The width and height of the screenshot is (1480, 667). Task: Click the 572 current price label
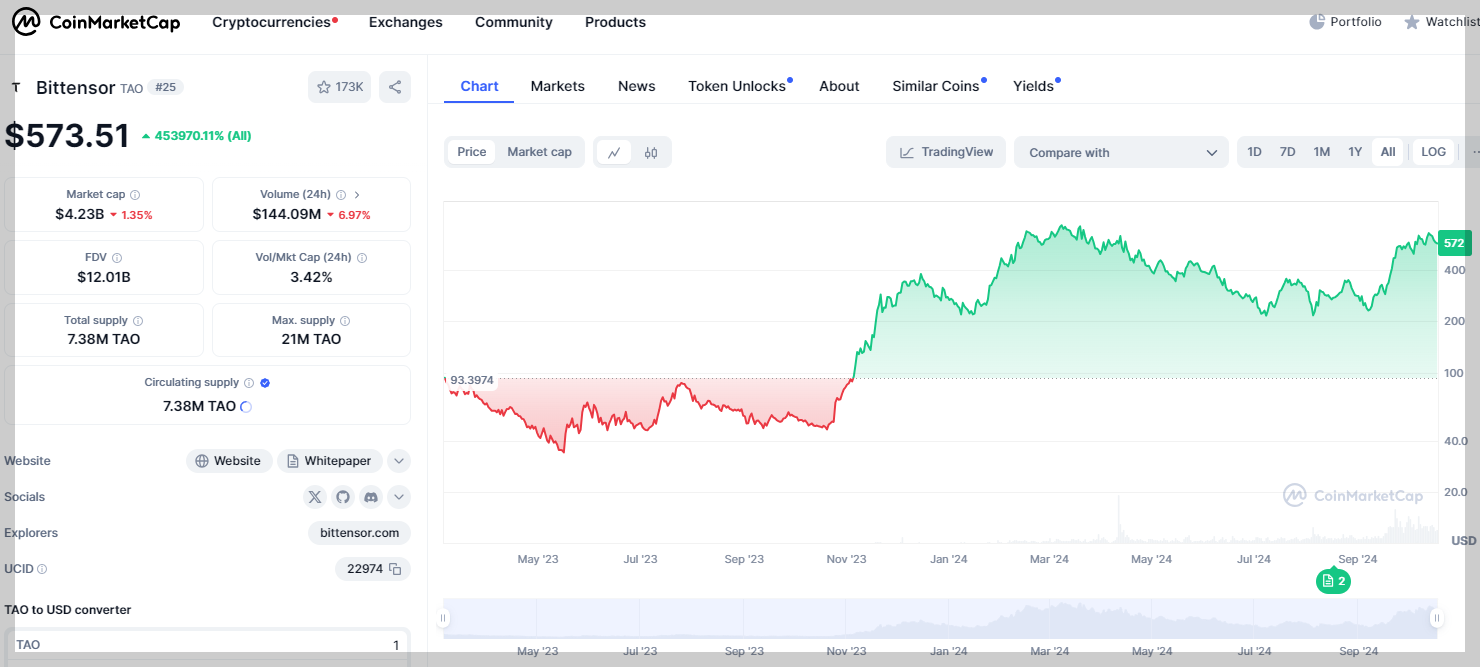click(1454, 243)
